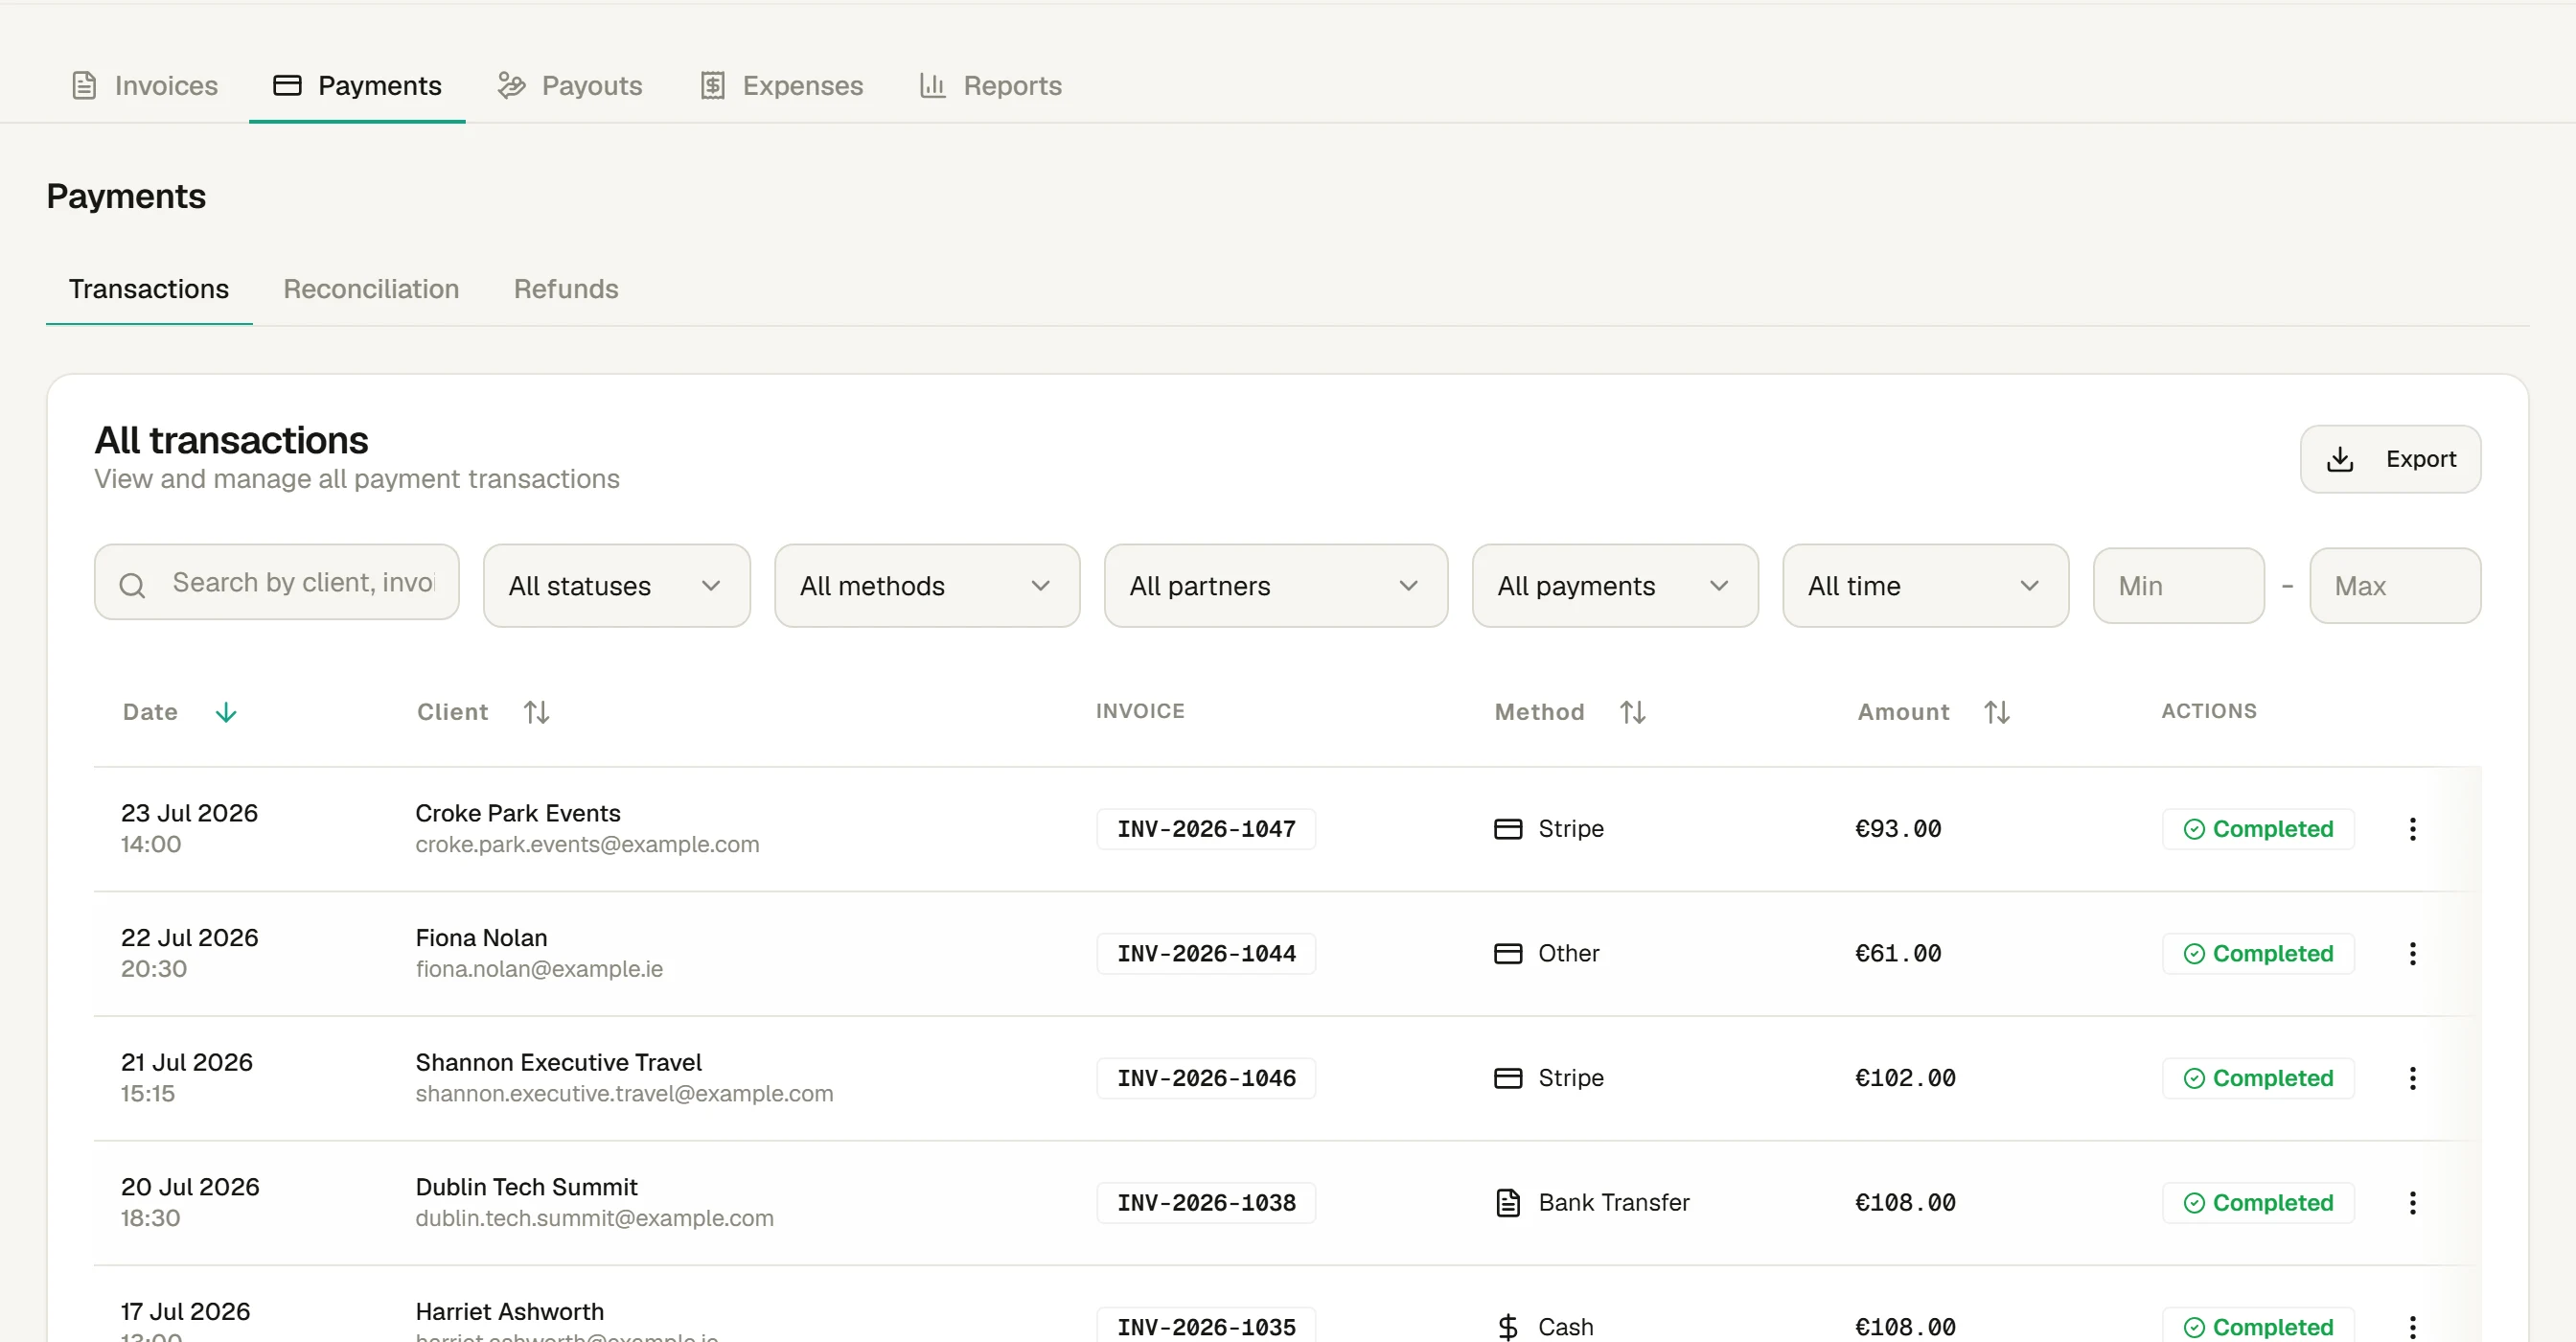The image size is (2576, 1342).
Task: Open actions menu for Fiona Nolan
Action: (x=2412, y=954)
